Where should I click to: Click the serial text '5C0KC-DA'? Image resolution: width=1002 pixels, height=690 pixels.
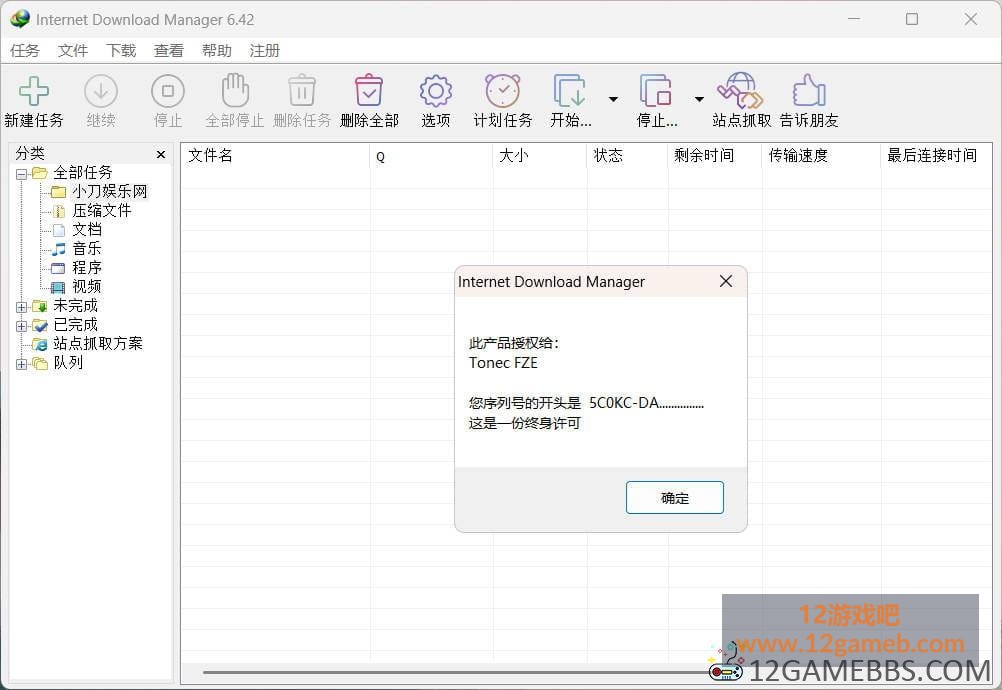[x=624, y=403]
